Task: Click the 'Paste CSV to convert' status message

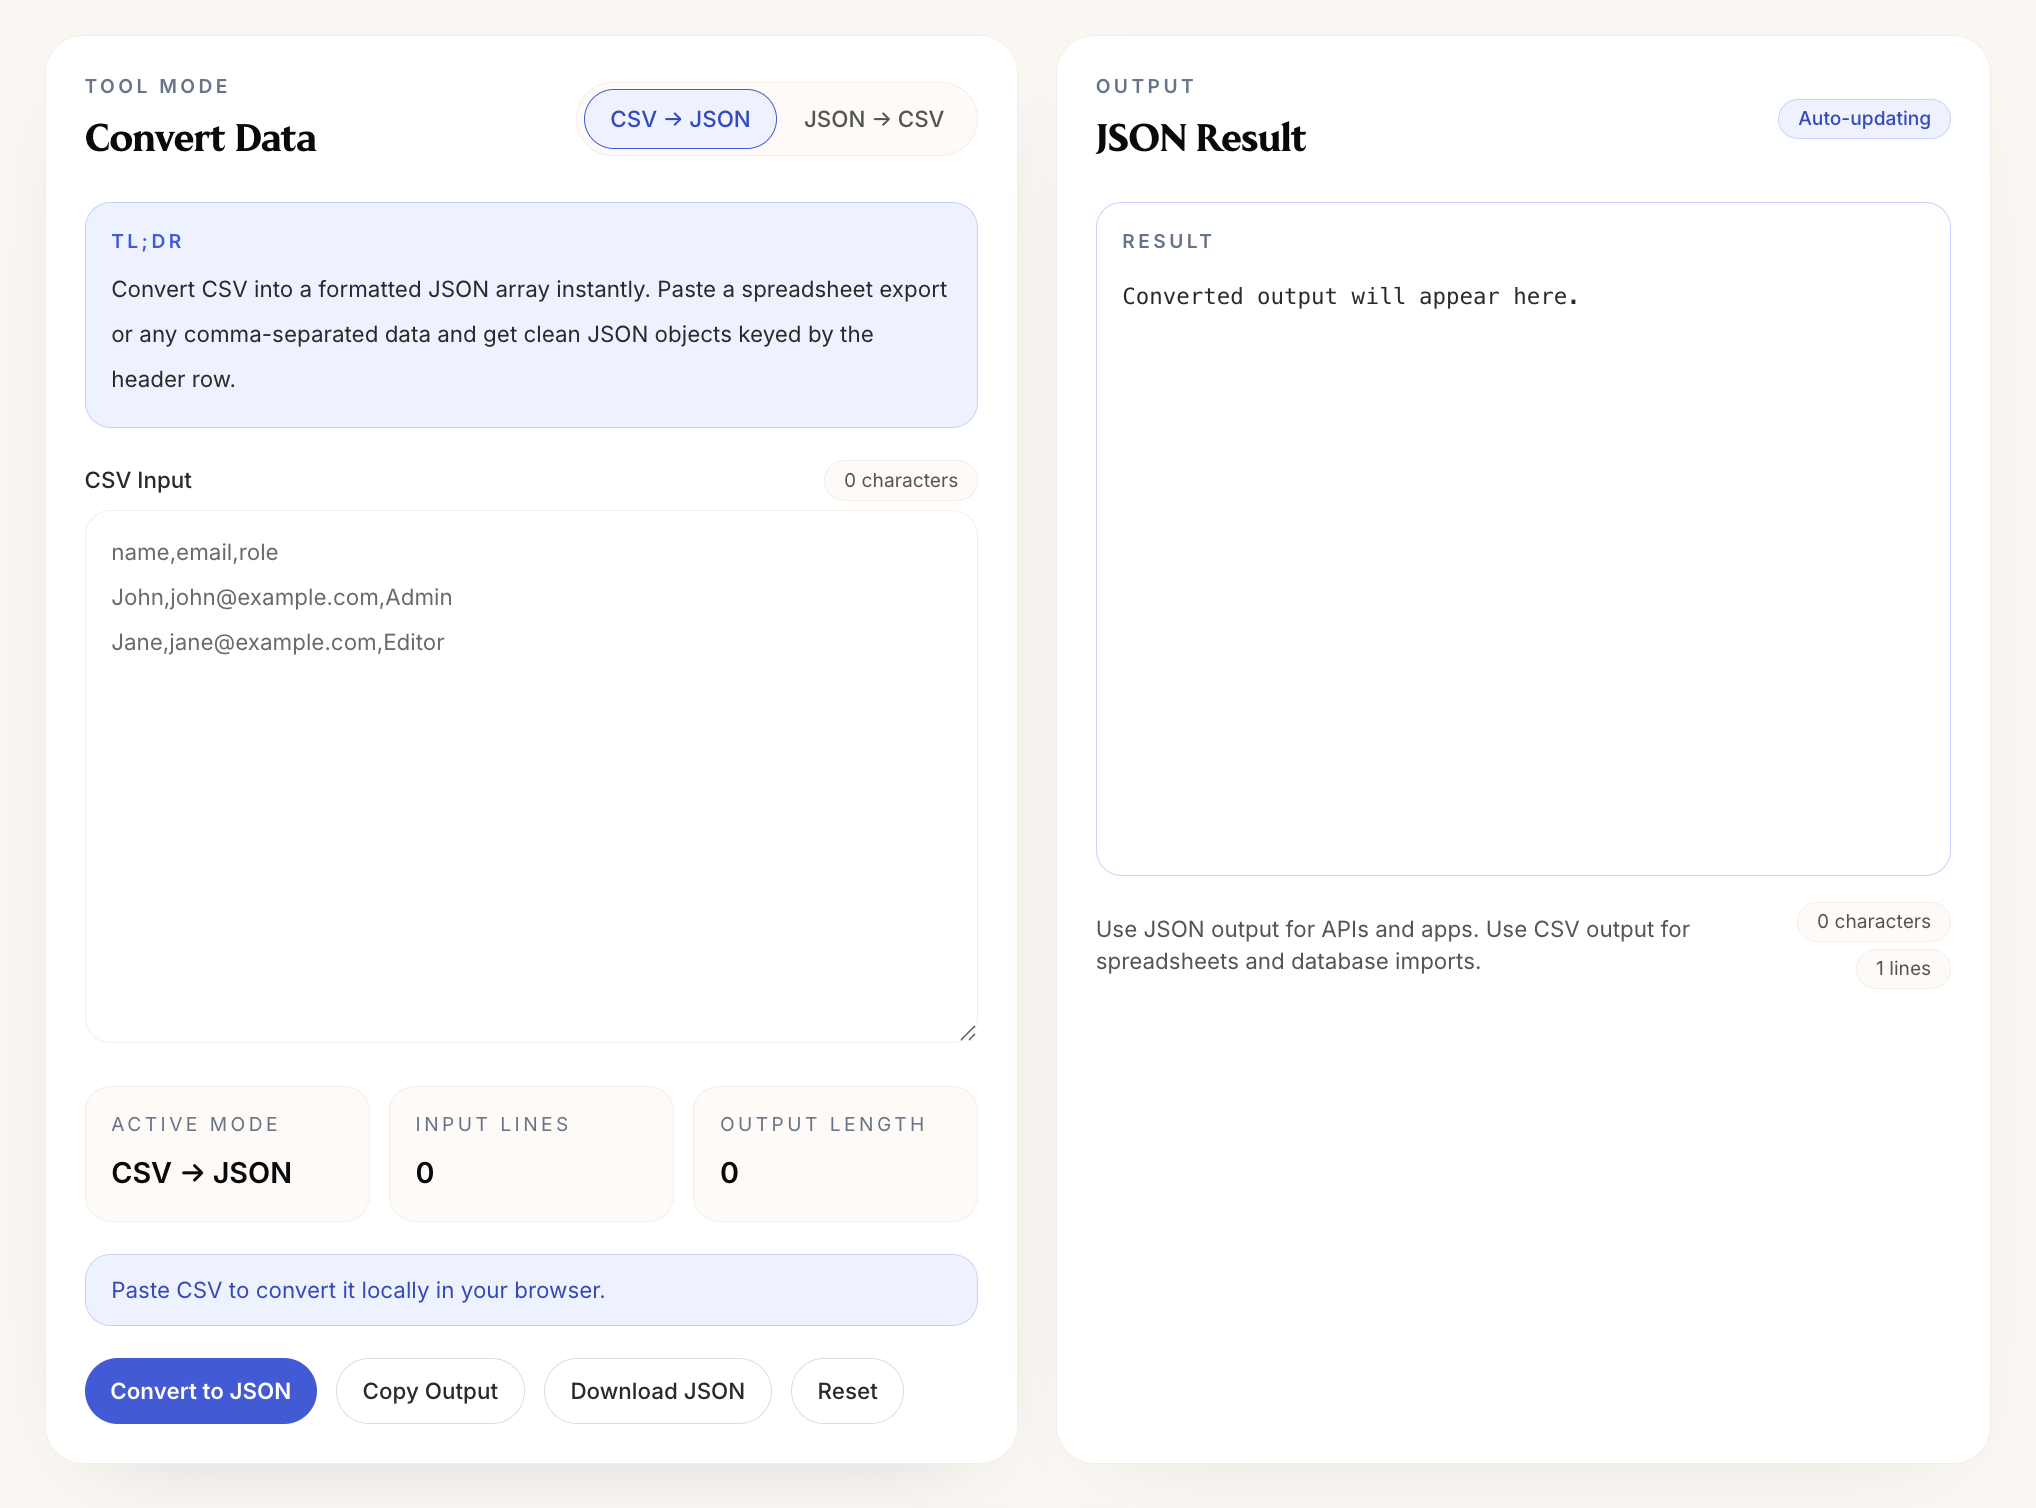Action: pyautogui.click(x=531, y=1290)
